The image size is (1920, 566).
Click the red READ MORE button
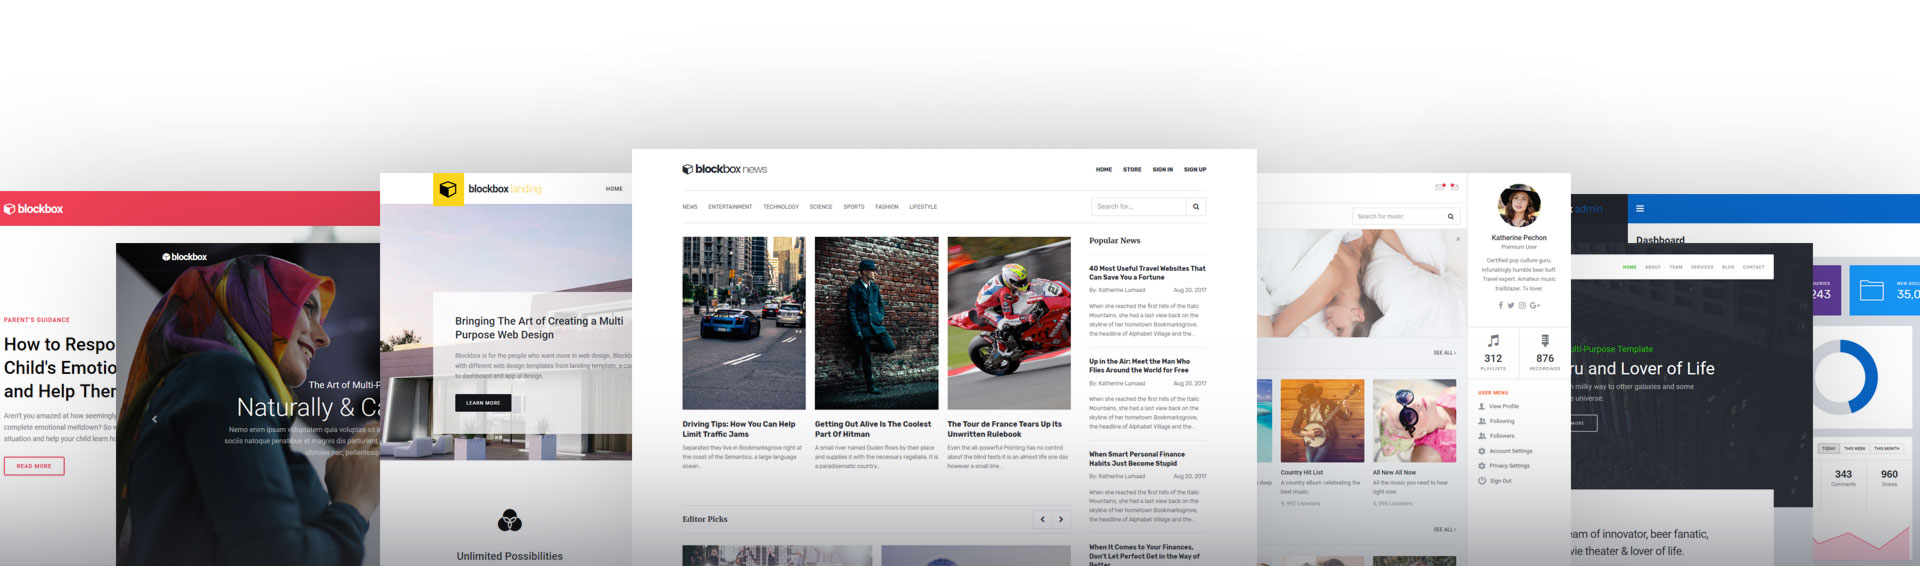pyautogui.click(x=34, y=466)
